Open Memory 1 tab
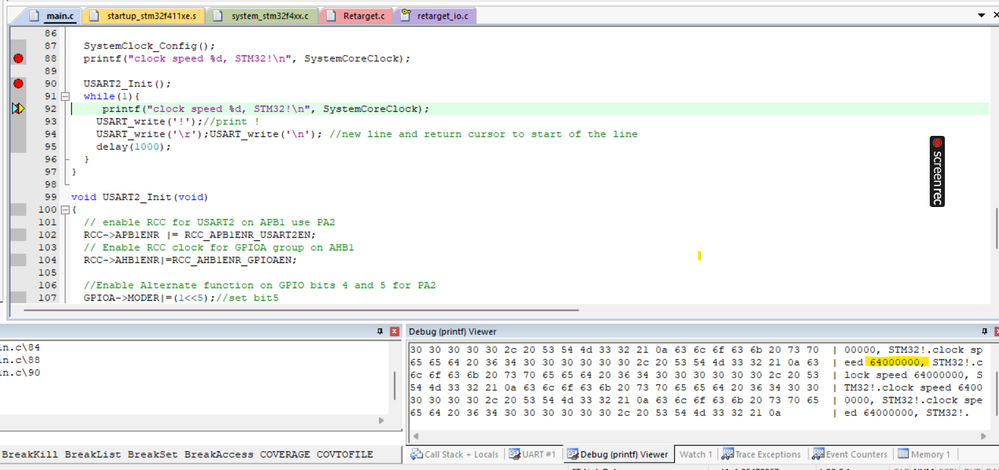The width and height of the screenshot is (999, 470). coord(924,454)
